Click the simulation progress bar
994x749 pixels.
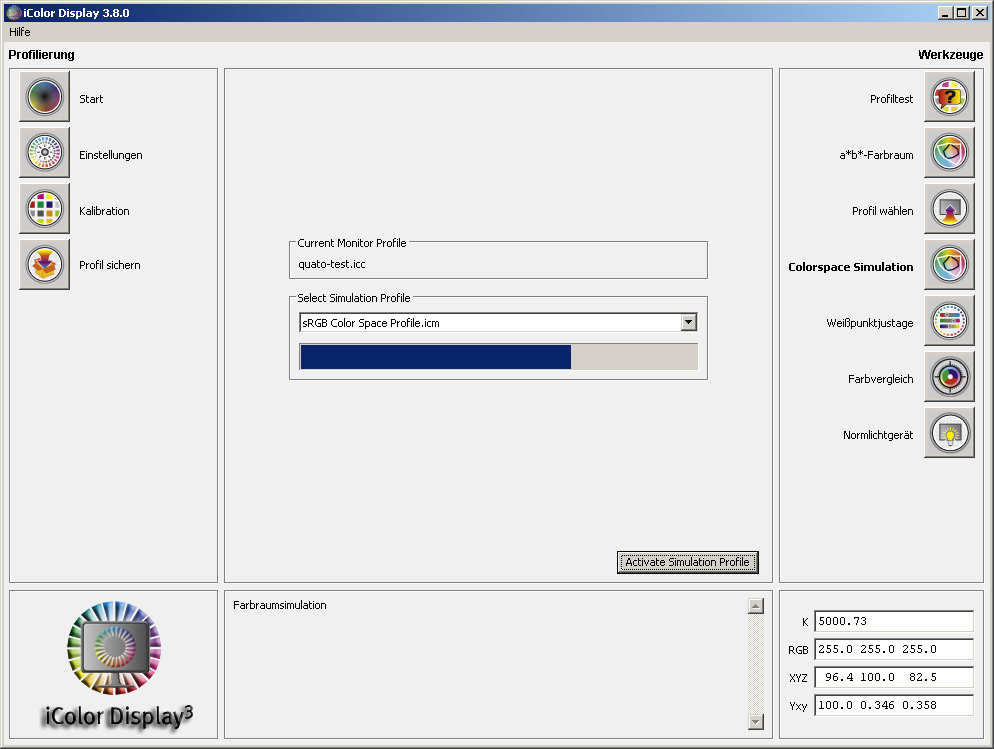[498, 356]
